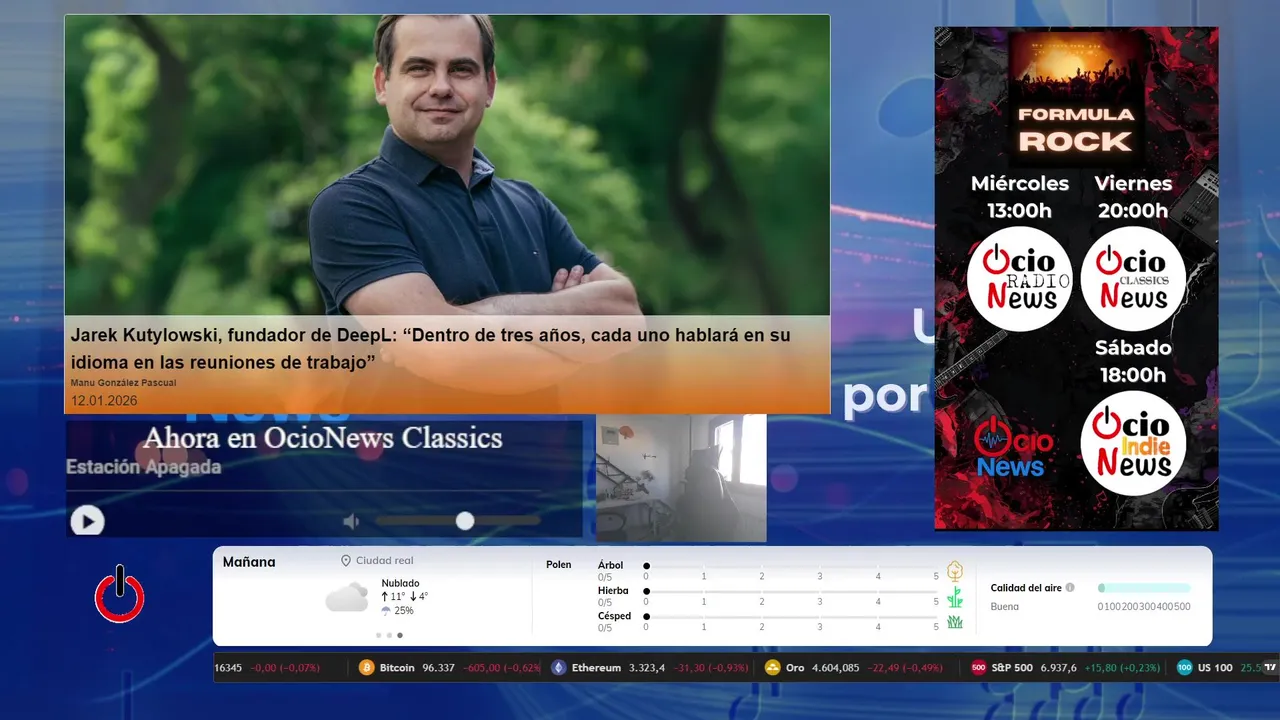Click the red power button logo
This screenshot has height=720, width=1280.
coord(120,596)
